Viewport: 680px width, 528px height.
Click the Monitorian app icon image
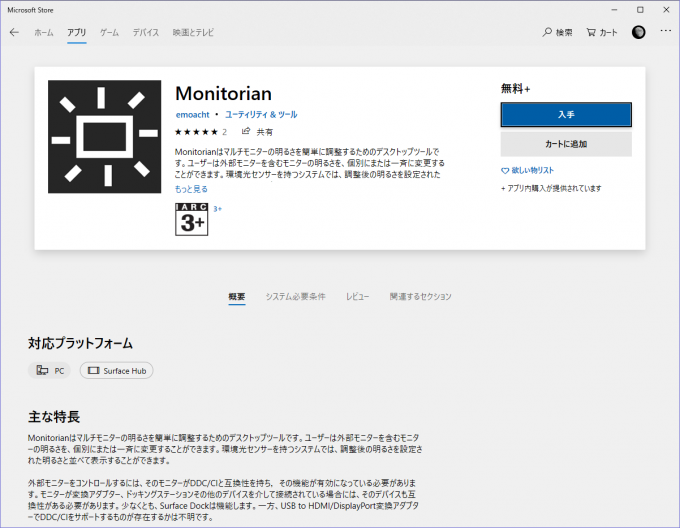pos(105,137)
